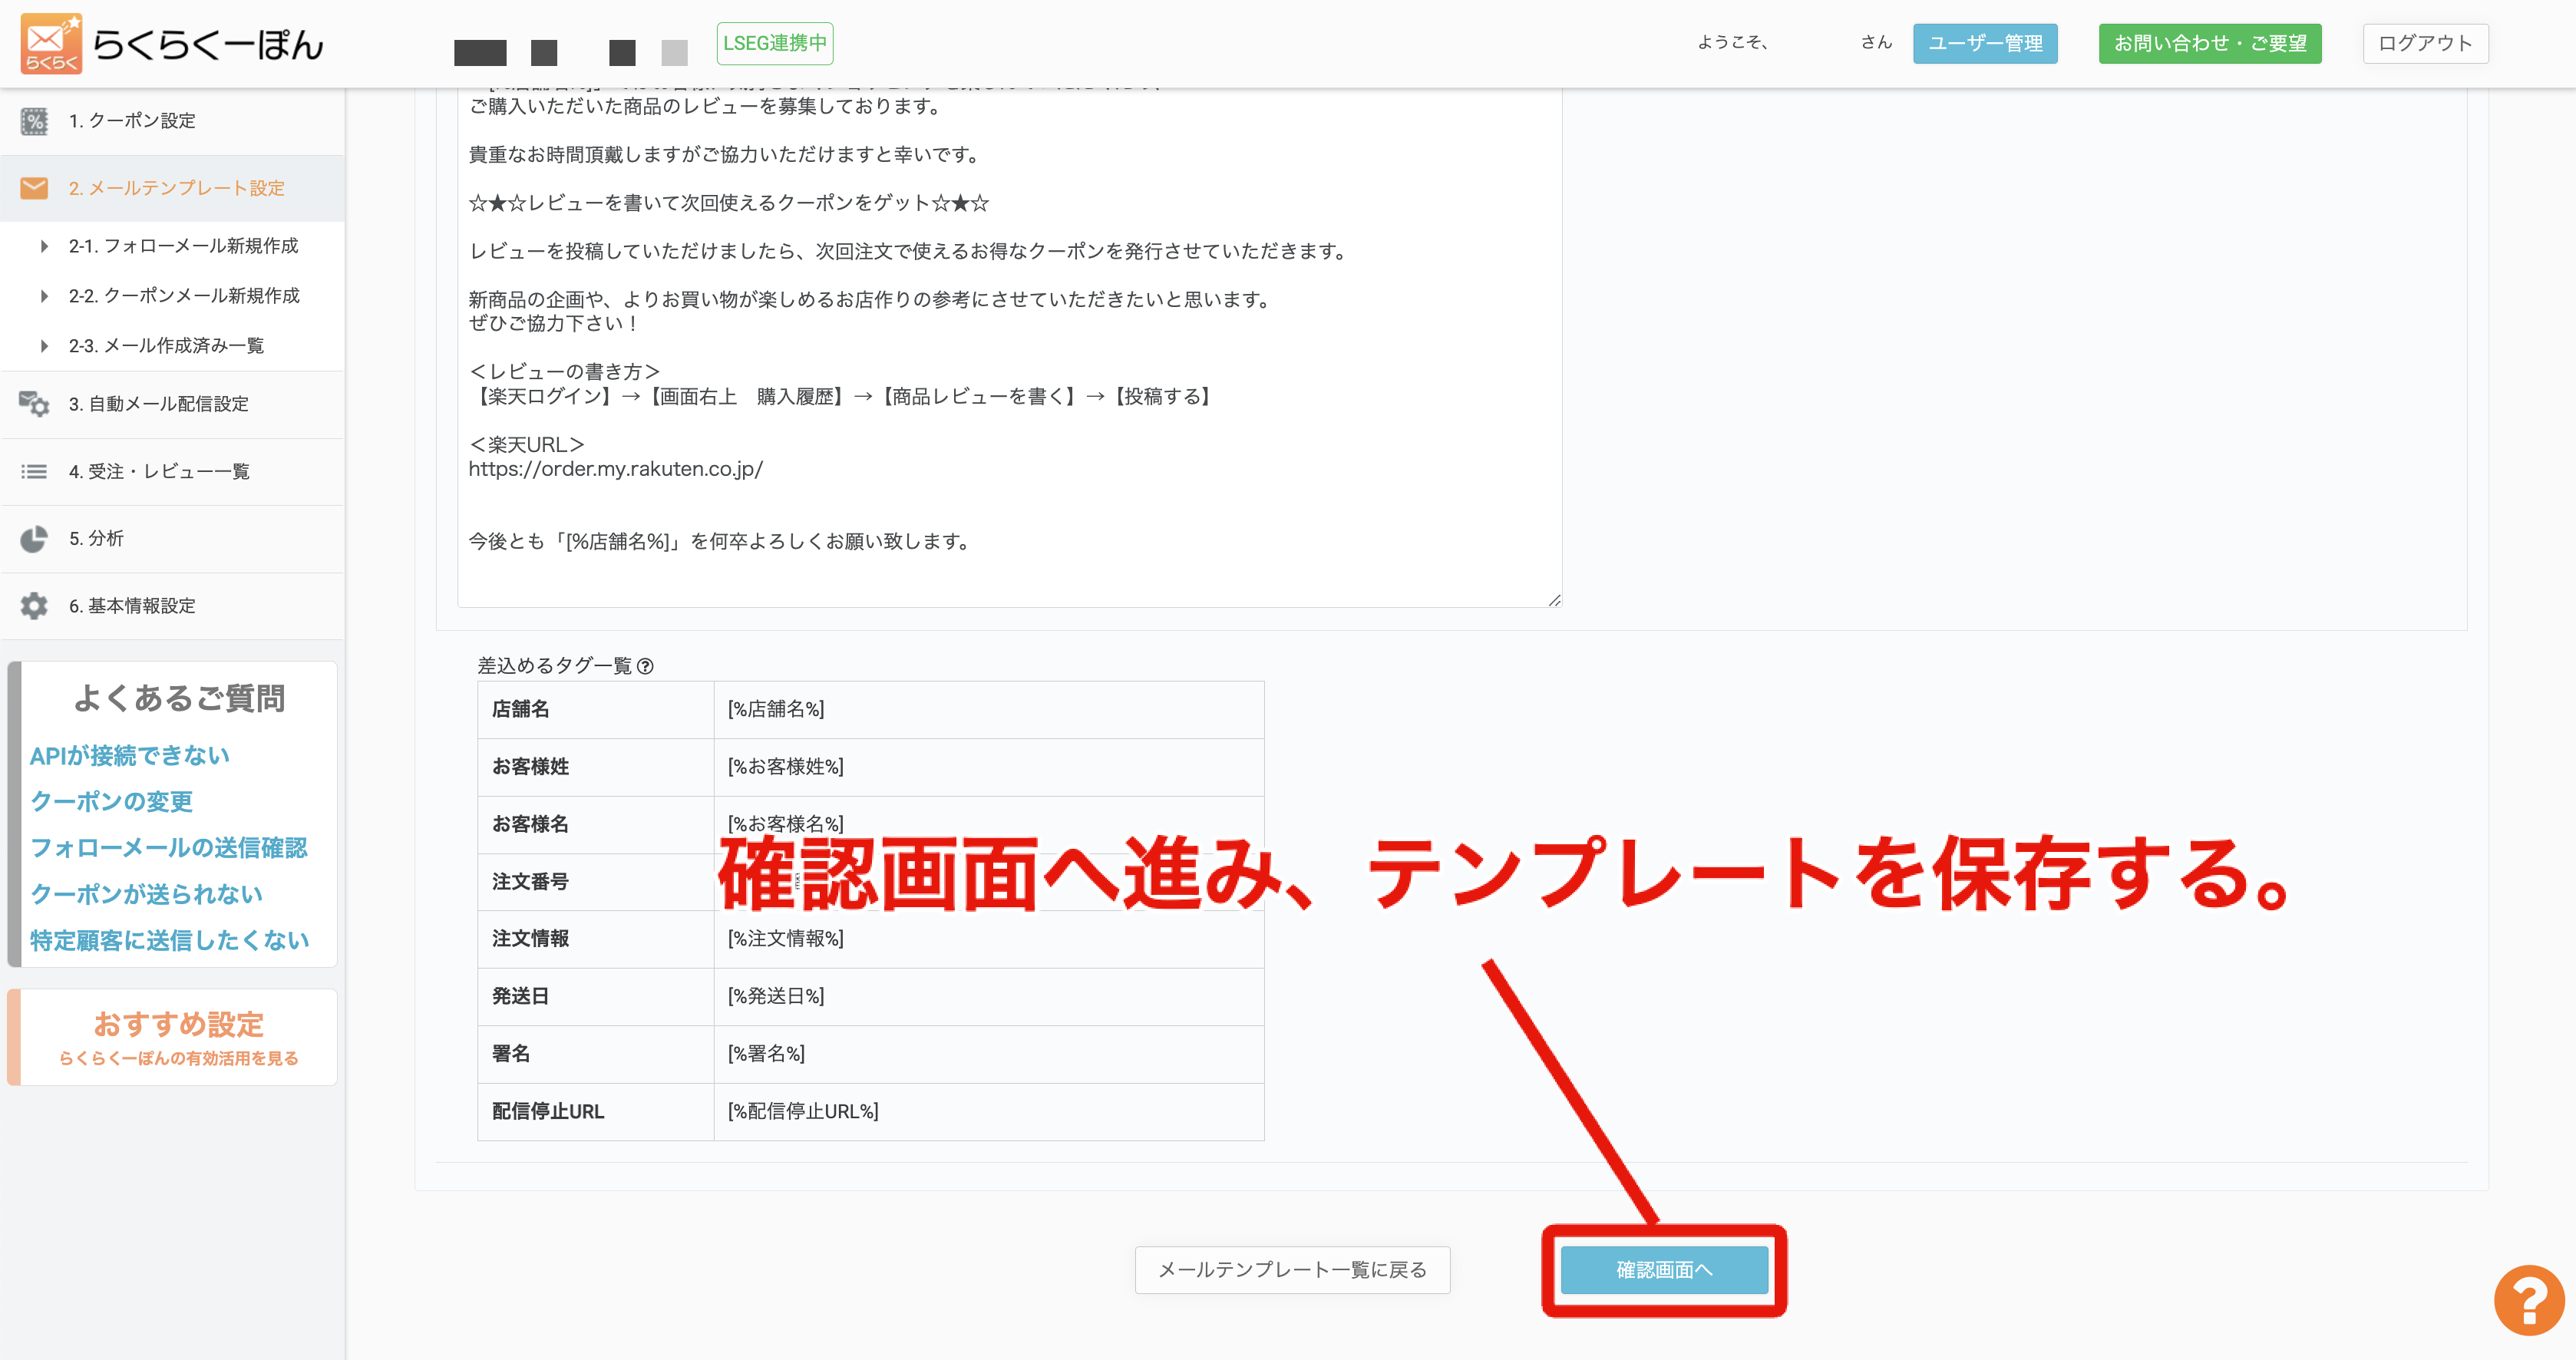The height and width of the screenshot is (1360, 2576).
Task: Expand 2-1 フォローメール新規作成 arrow
Action: (x=44, y=246)
